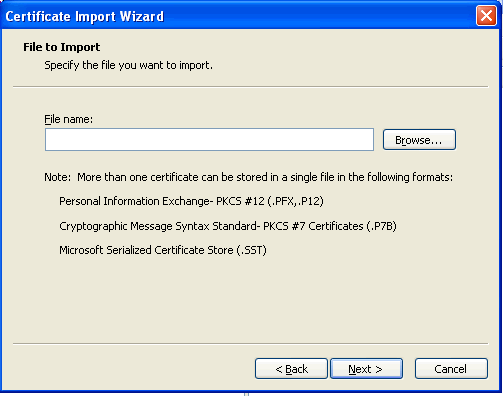Click the (.PFX,.P12) extension text
The width and height of the screenshot is (503, 396).
coord(296,201)
